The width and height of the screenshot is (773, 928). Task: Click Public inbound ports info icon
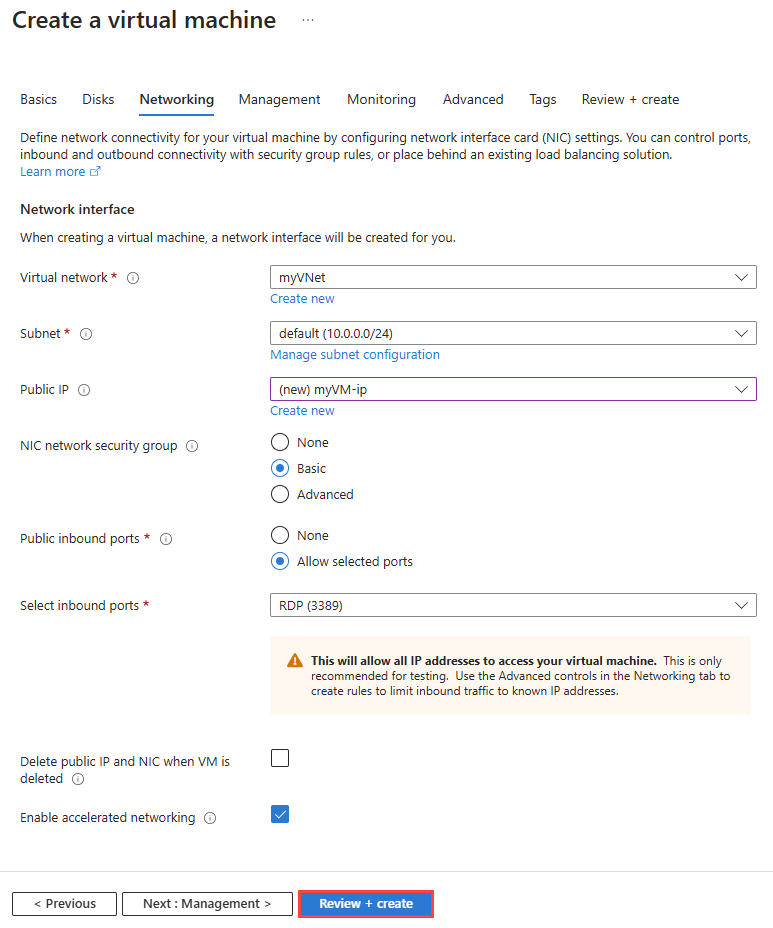coord(166,539)
